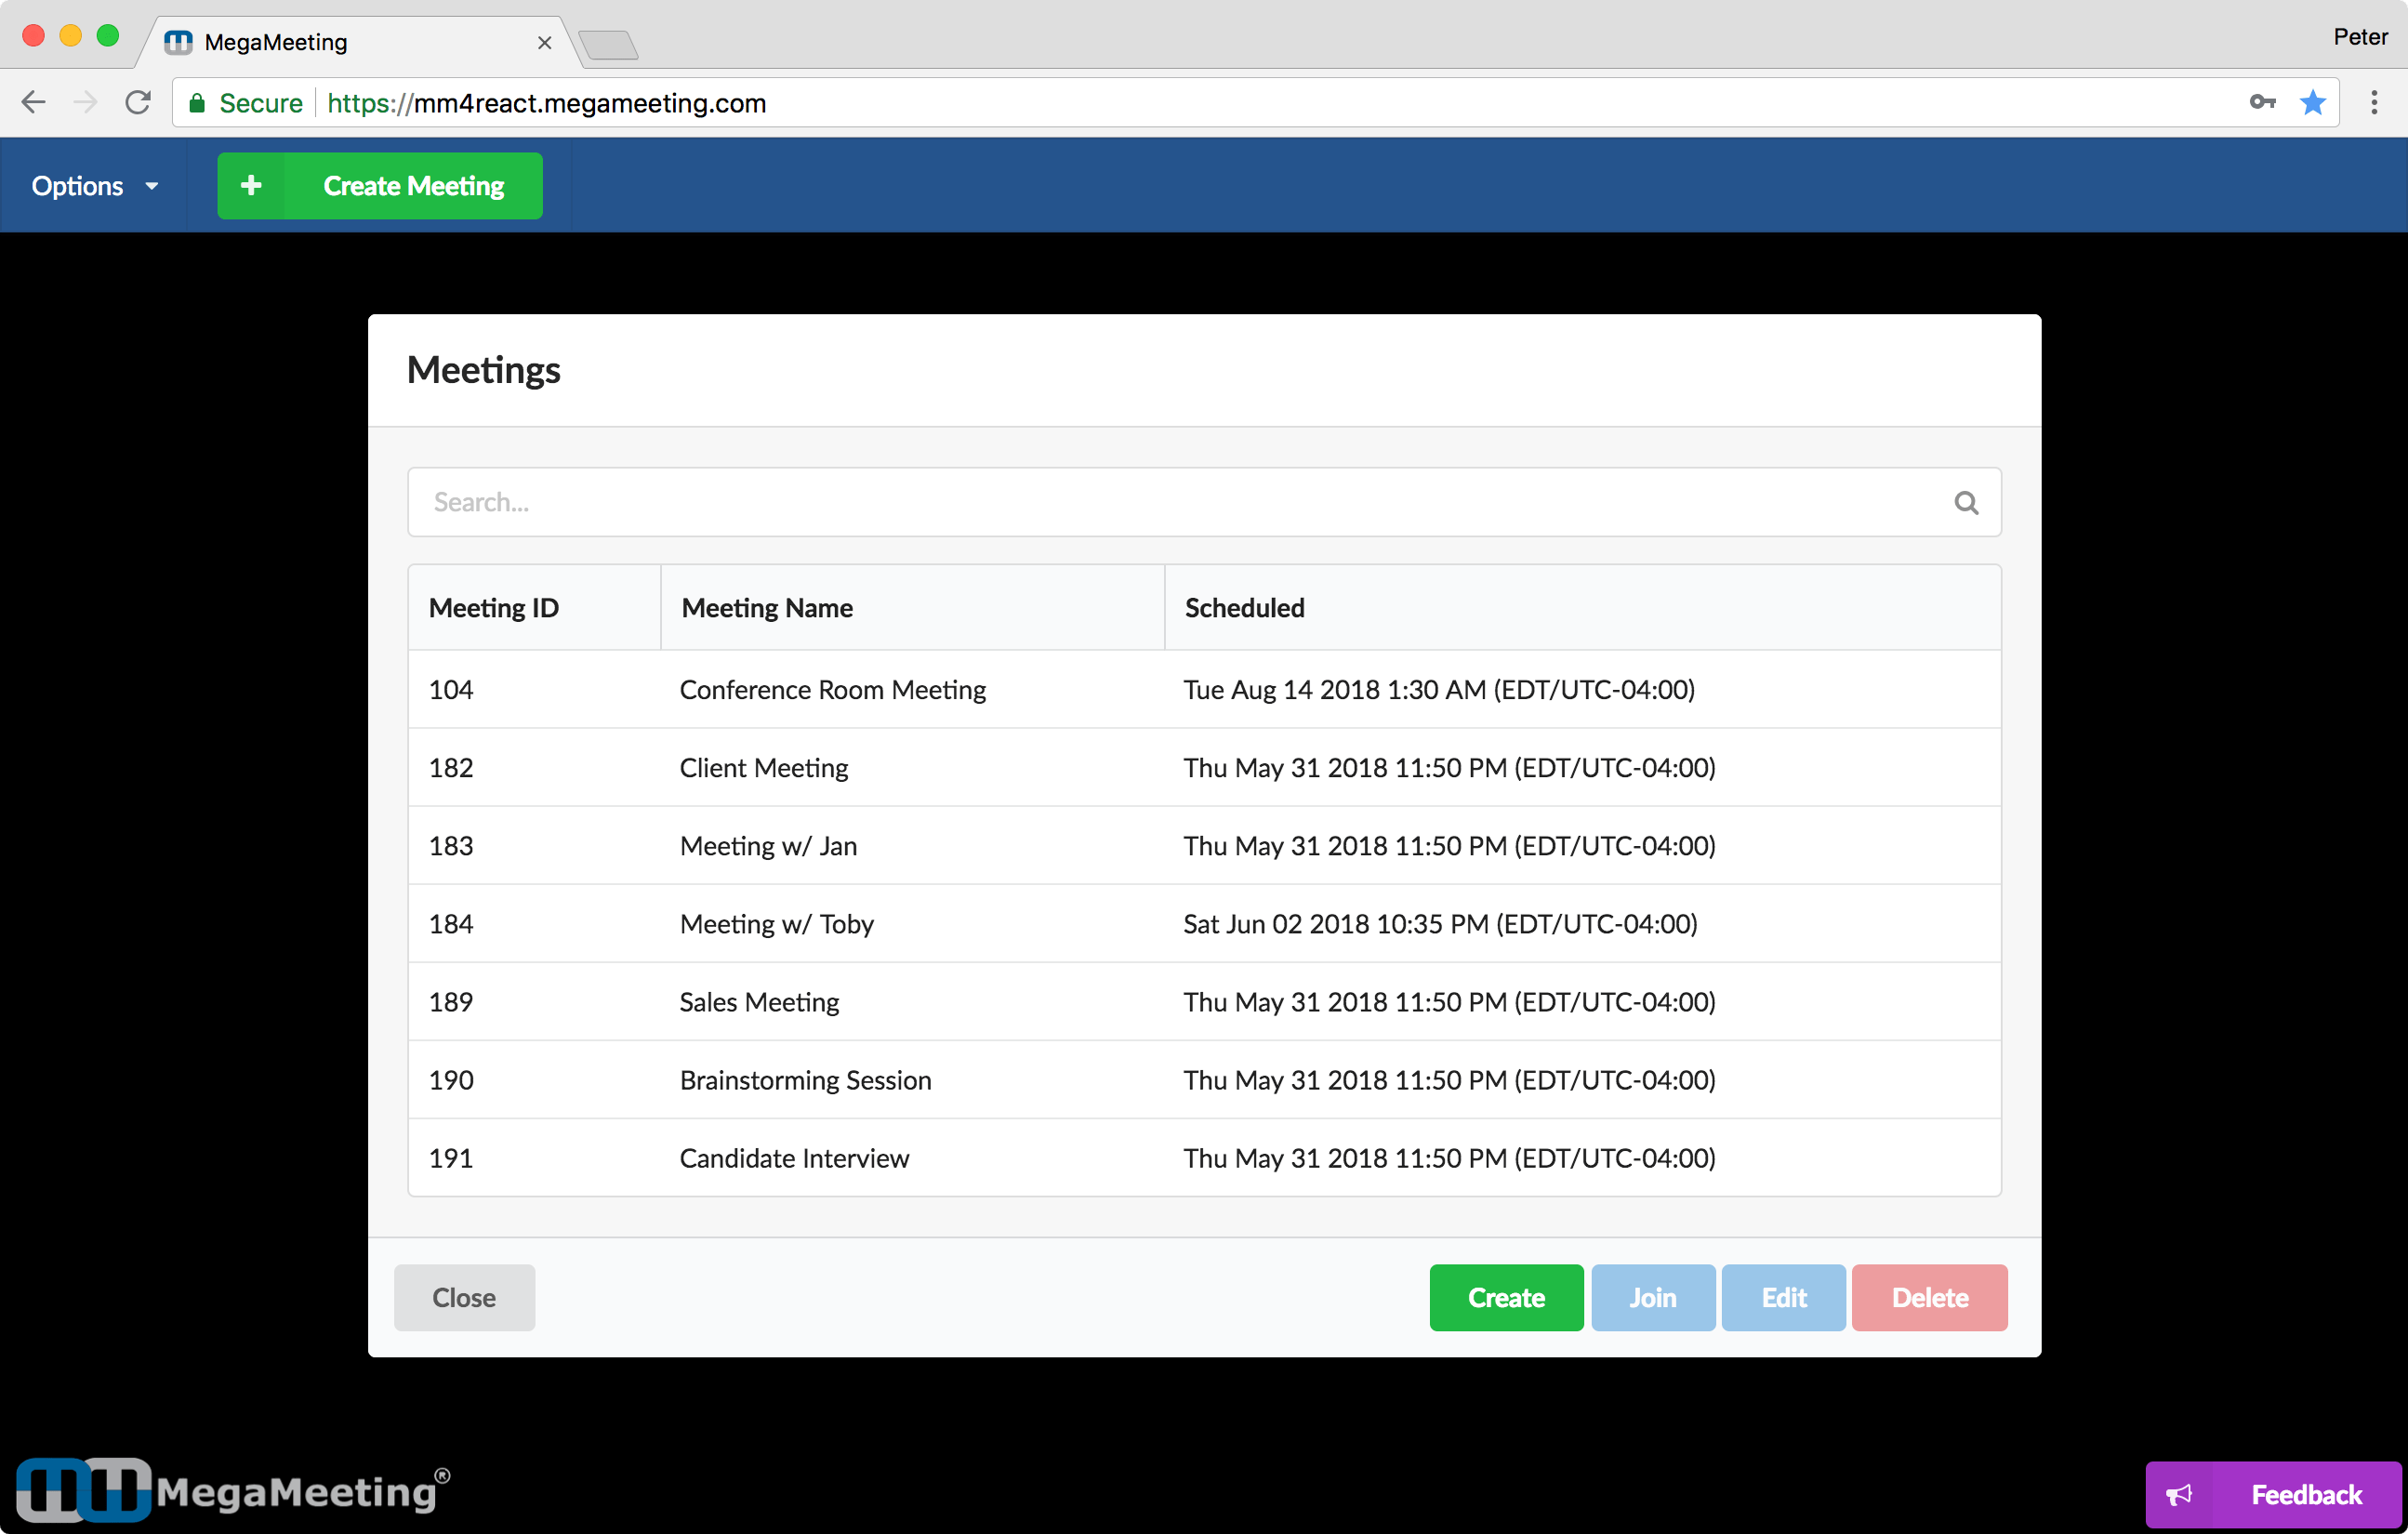
Task: Expand the Options chevron arrow
Action: (152, 186)
